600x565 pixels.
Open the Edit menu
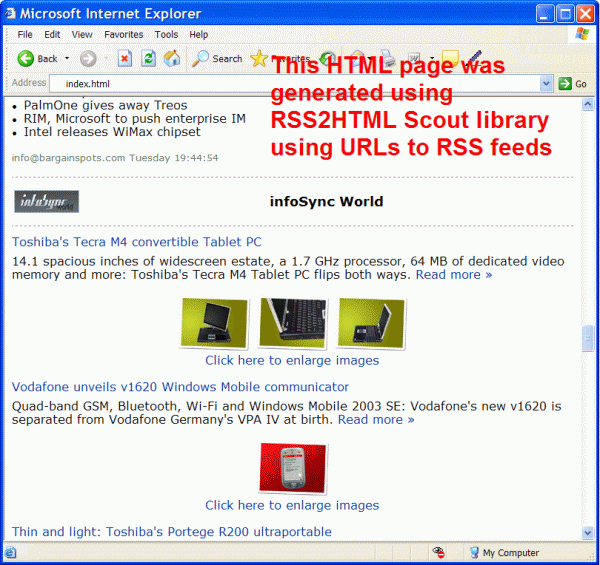[x=52, y=34]
